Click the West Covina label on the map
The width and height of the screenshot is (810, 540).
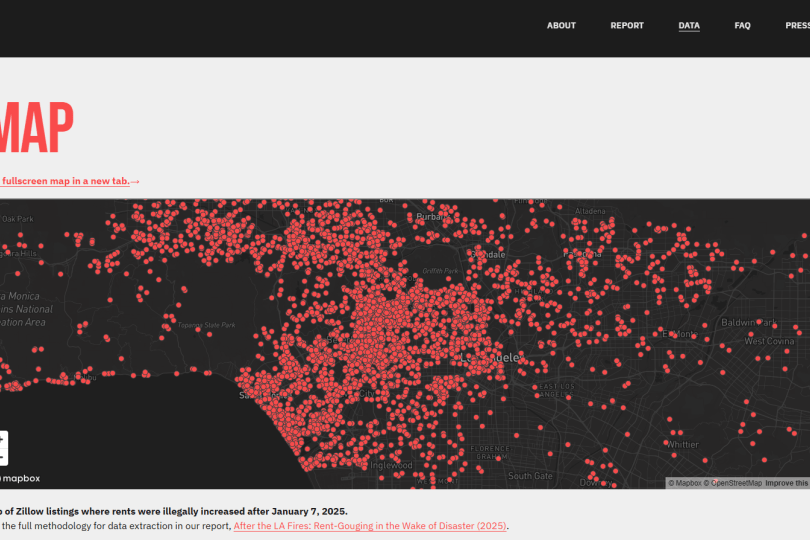point(769,341)
